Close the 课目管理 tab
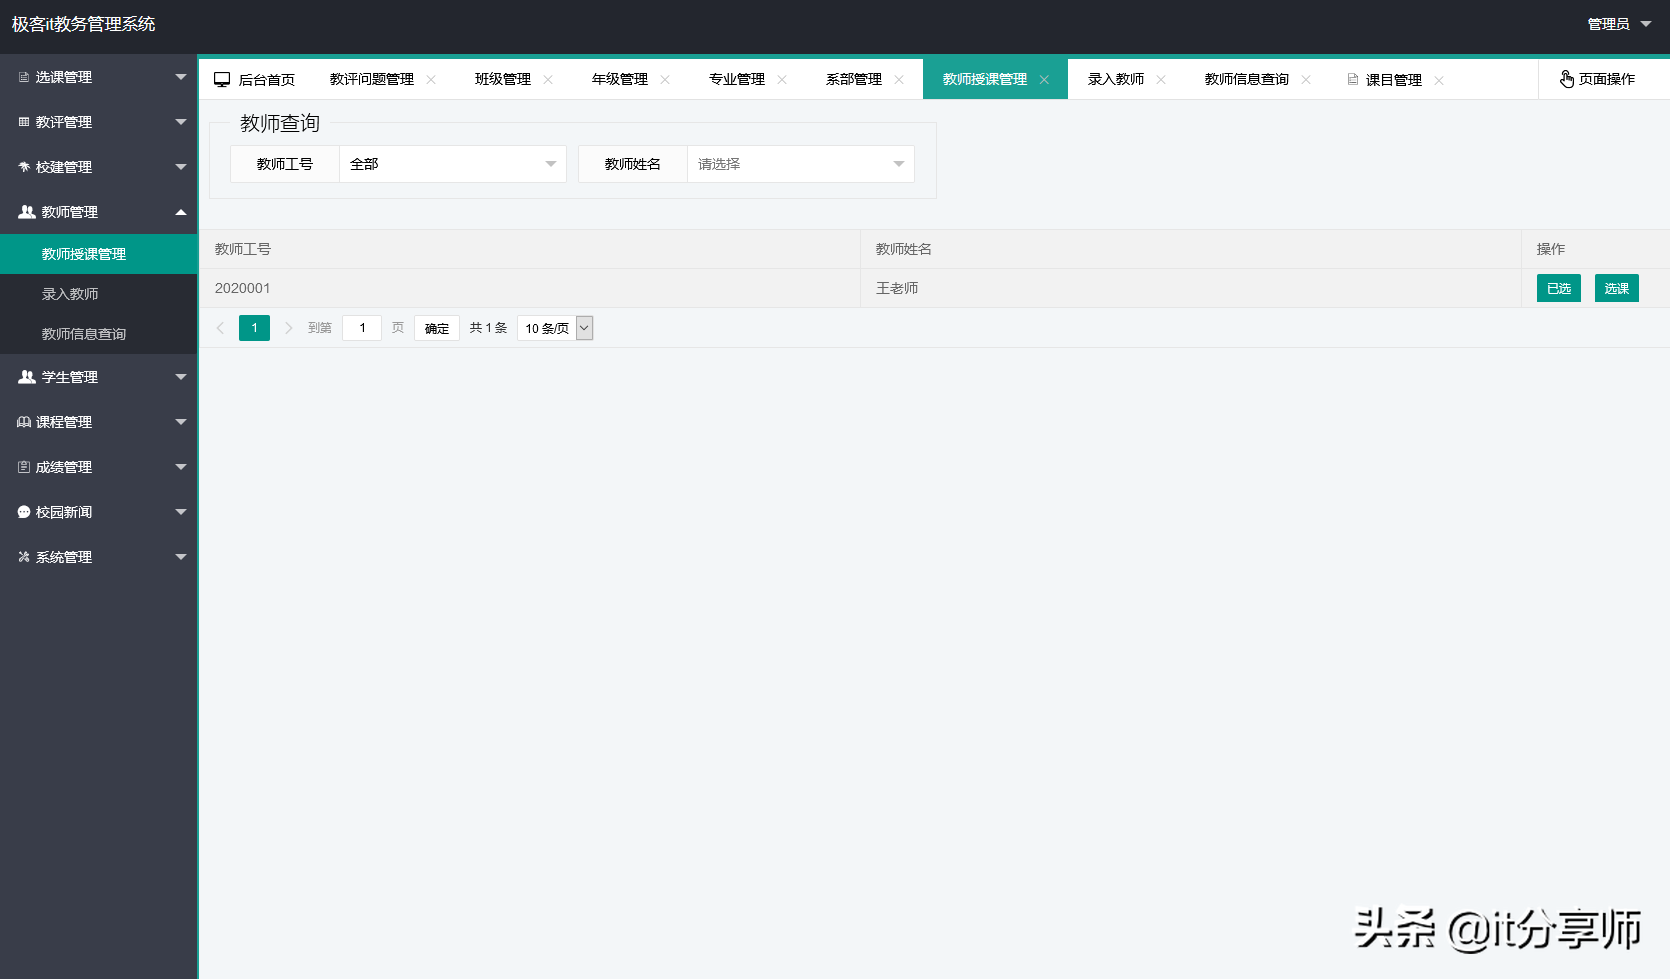This screenshot has height=979, width=1670. [1439, 79]
